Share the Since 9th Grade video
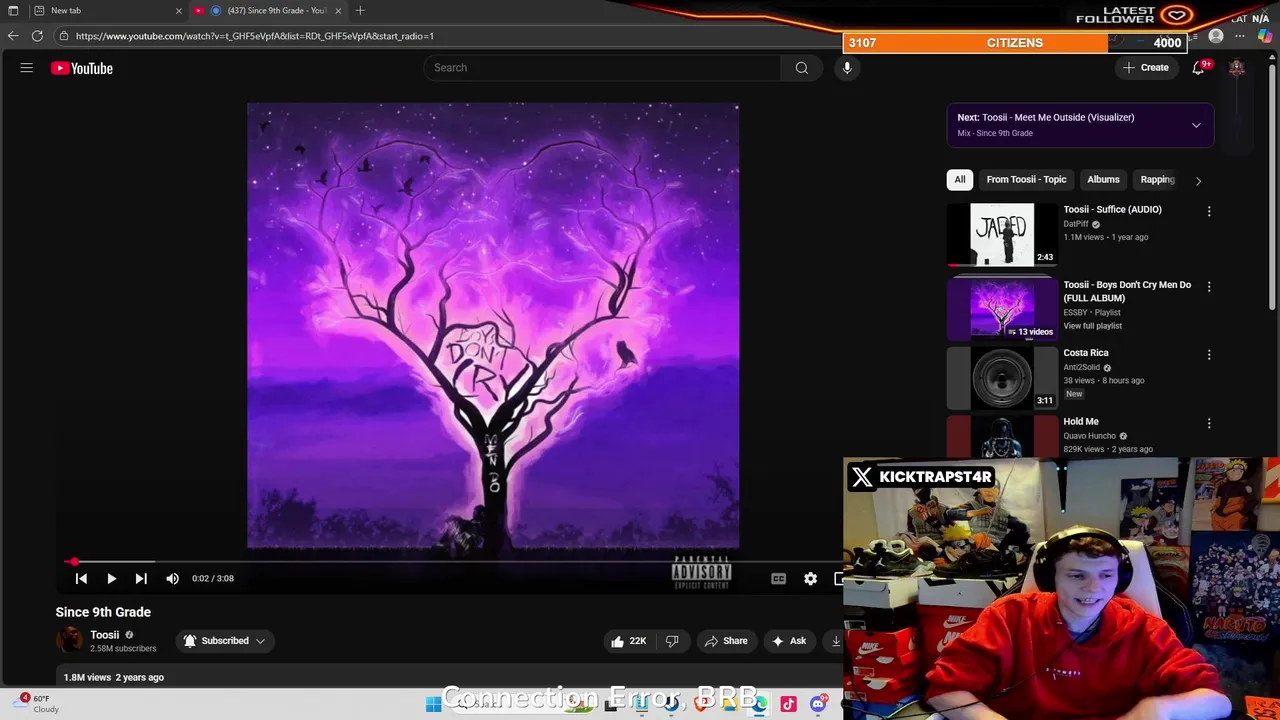 click(726, 641)
